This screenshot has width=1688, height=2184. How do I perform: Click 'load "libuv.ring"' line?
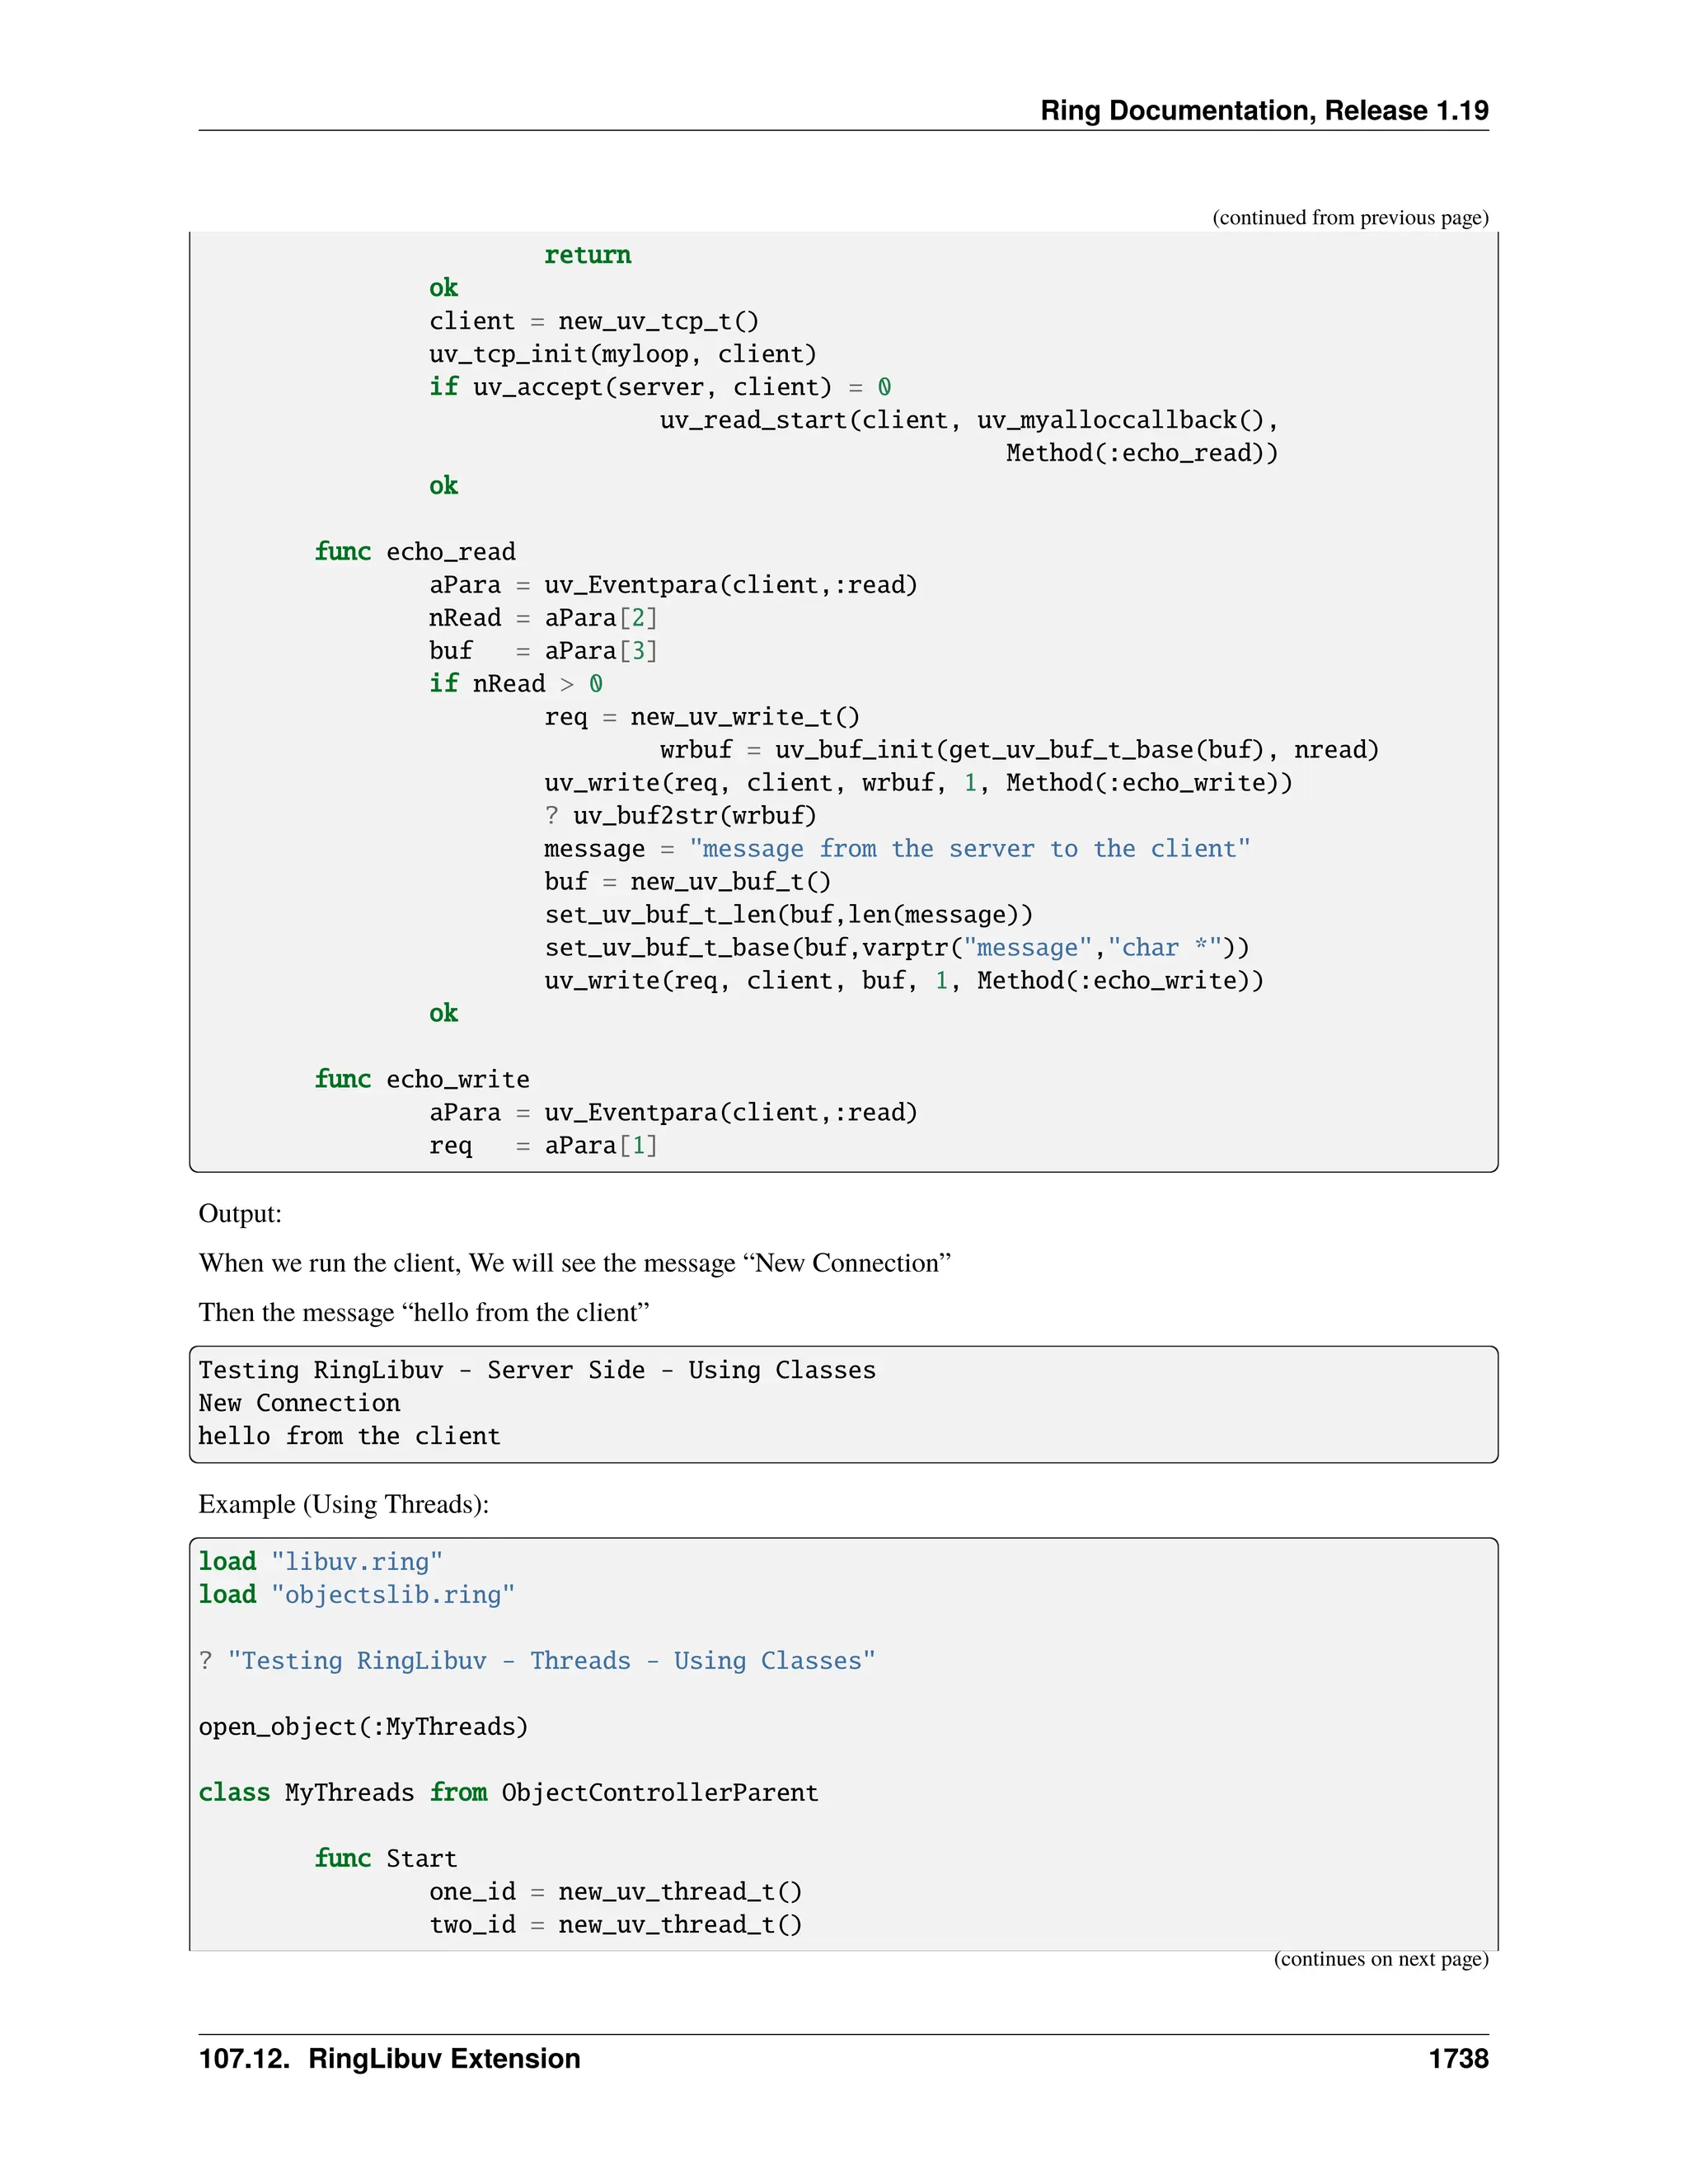321,1562
